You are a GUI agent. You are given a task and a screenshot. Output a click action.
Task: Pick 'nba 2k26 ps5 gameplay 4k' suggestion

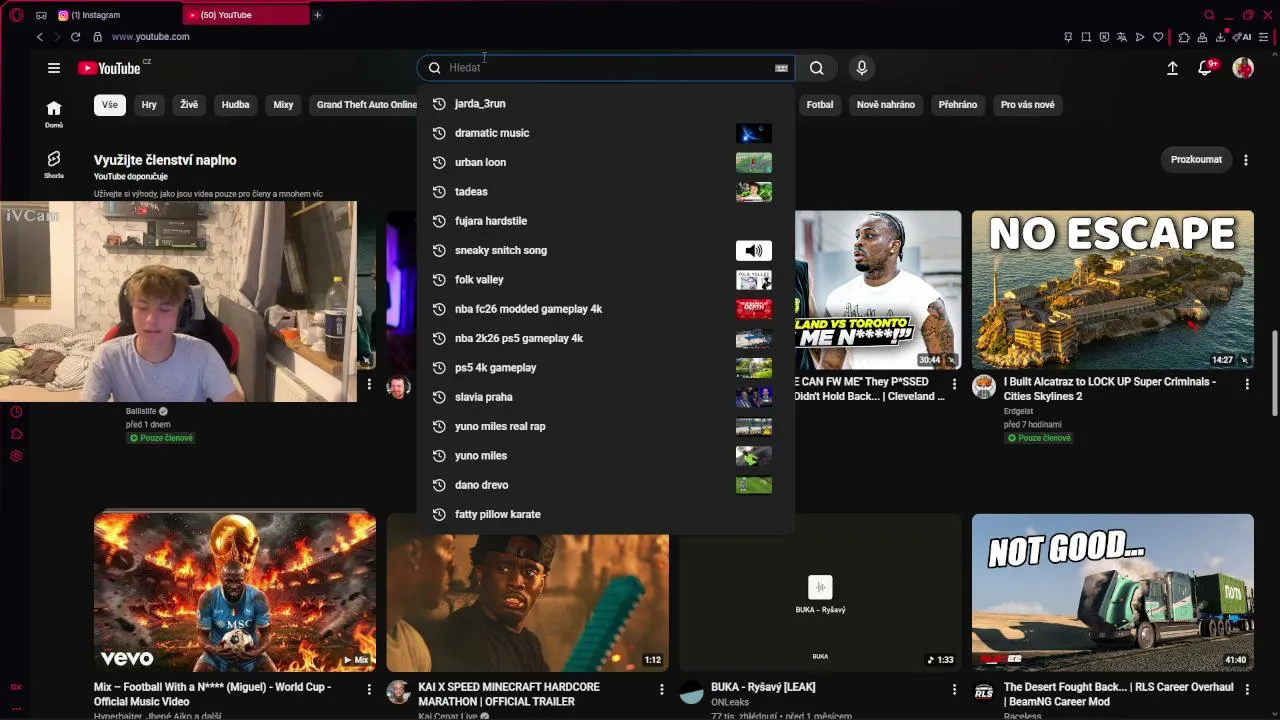point(606,338)
